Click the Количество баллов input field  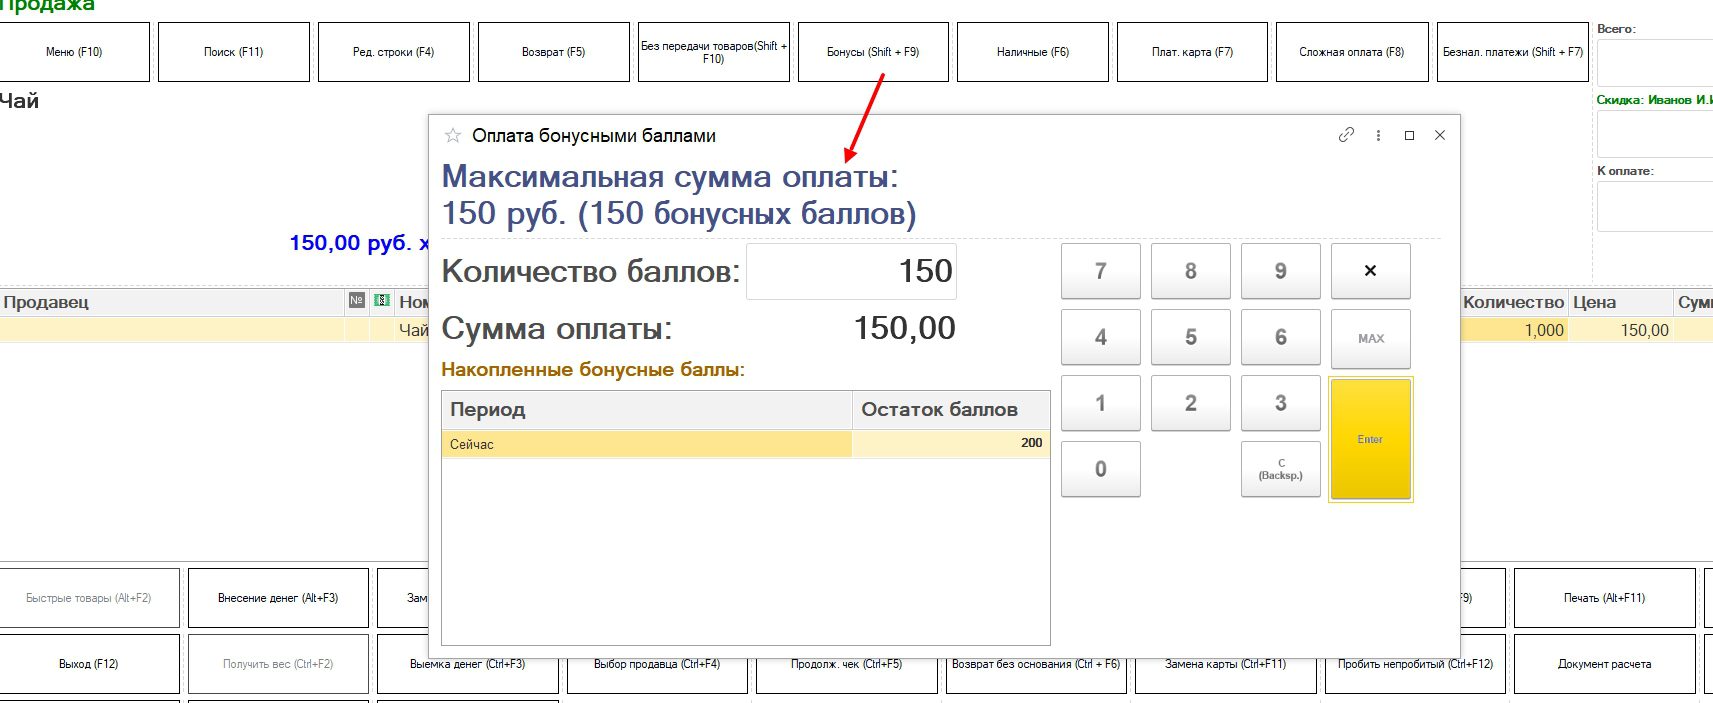click(x=851, y=271)
